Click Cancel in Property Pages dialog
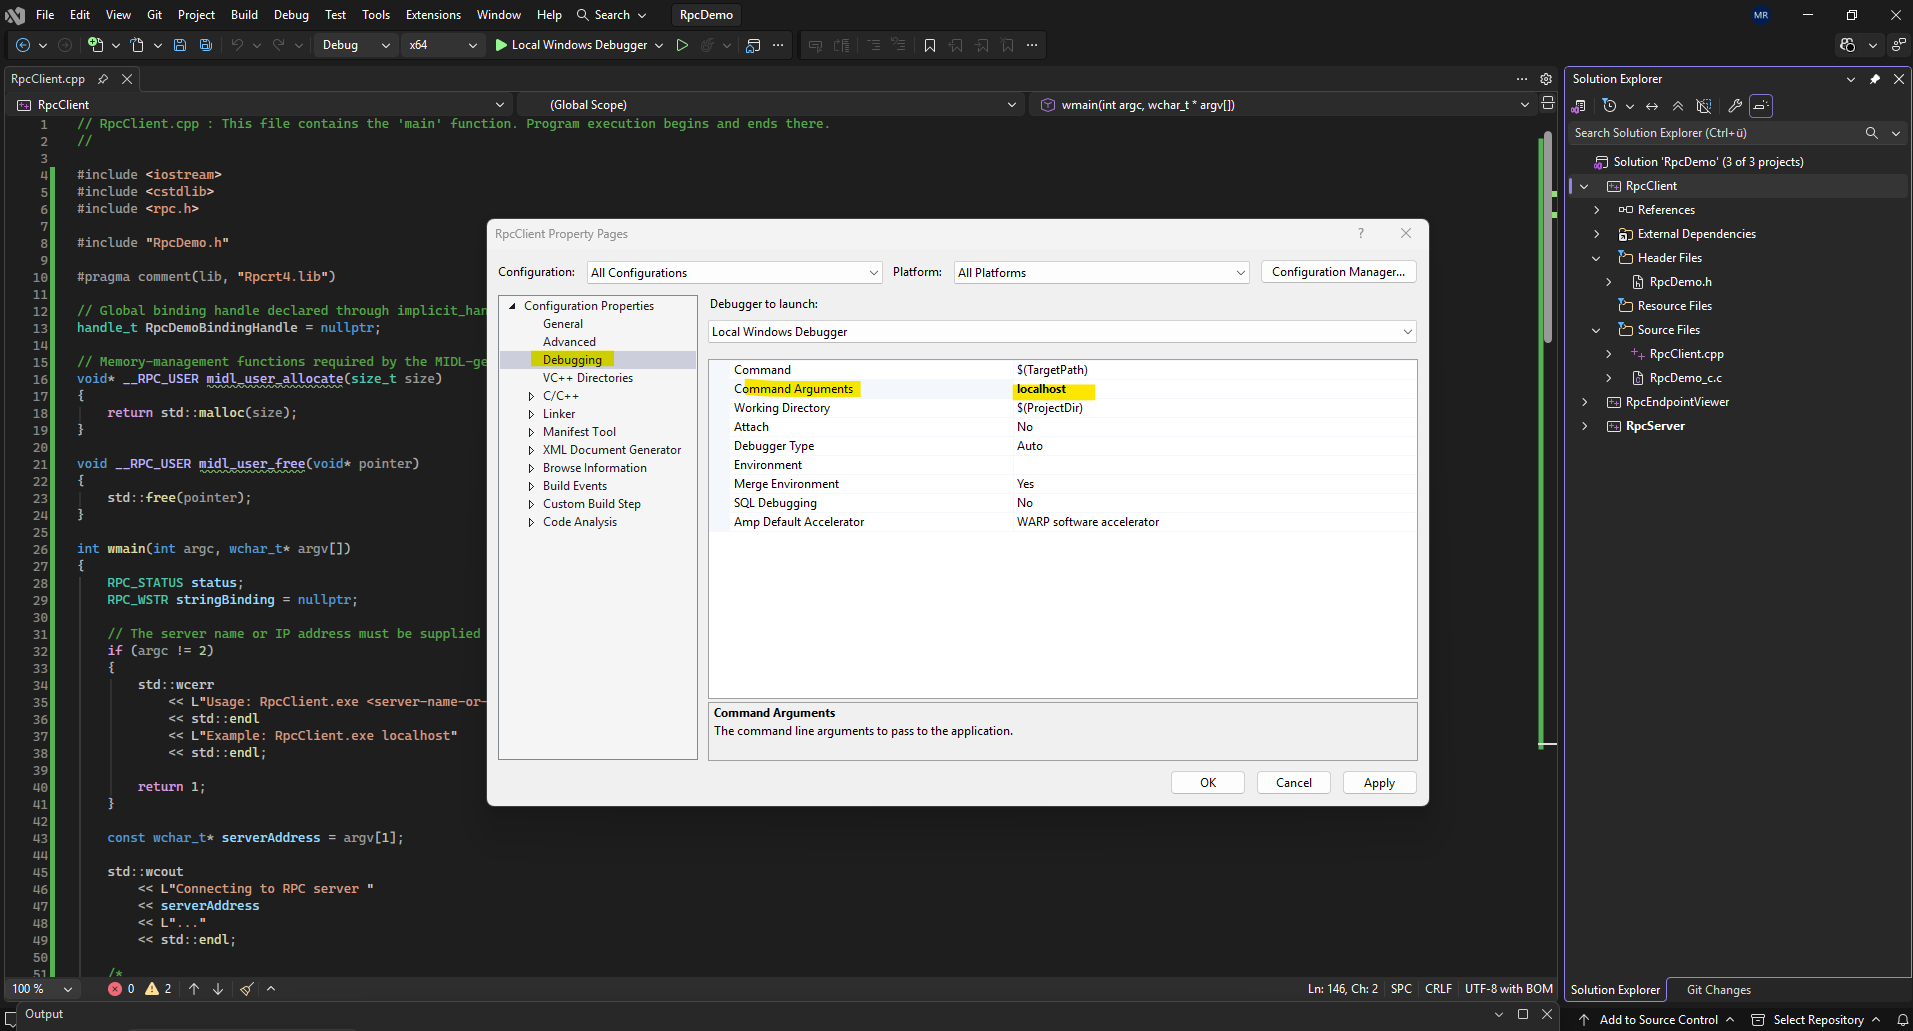Screen dimensions: 1913x1031 [x=1294, y=783]
